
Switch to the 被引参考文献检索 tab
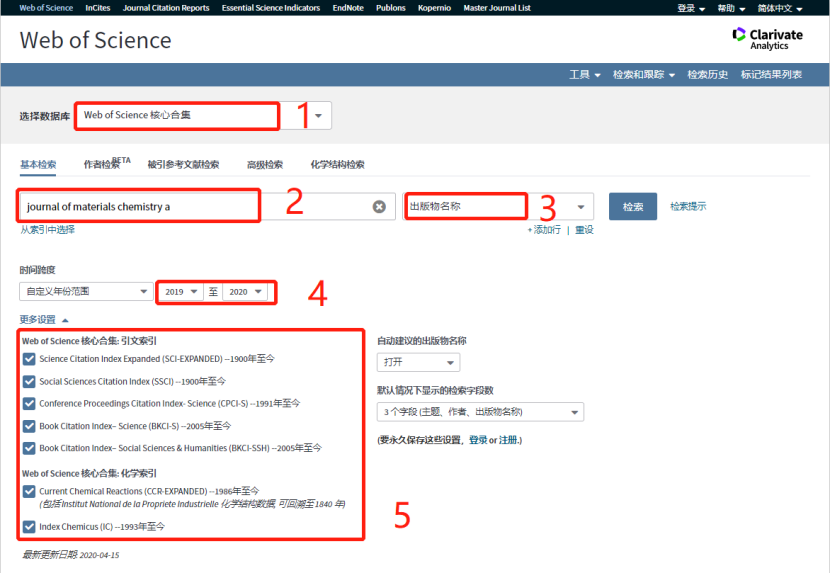[183, 165]
